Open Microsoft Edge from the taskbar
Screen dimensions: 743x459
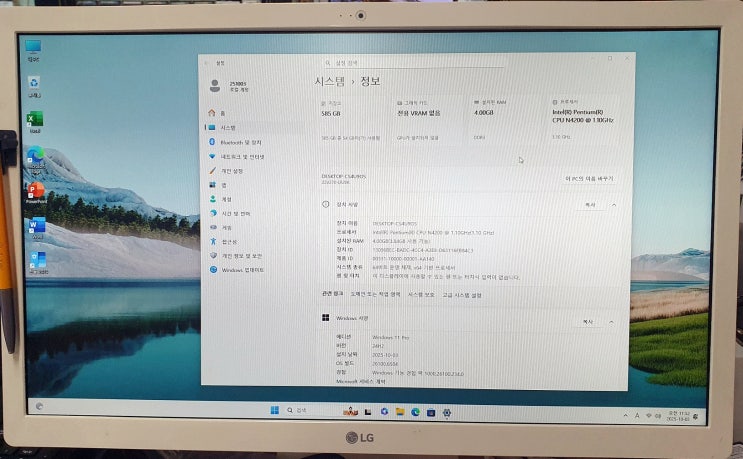416,412
